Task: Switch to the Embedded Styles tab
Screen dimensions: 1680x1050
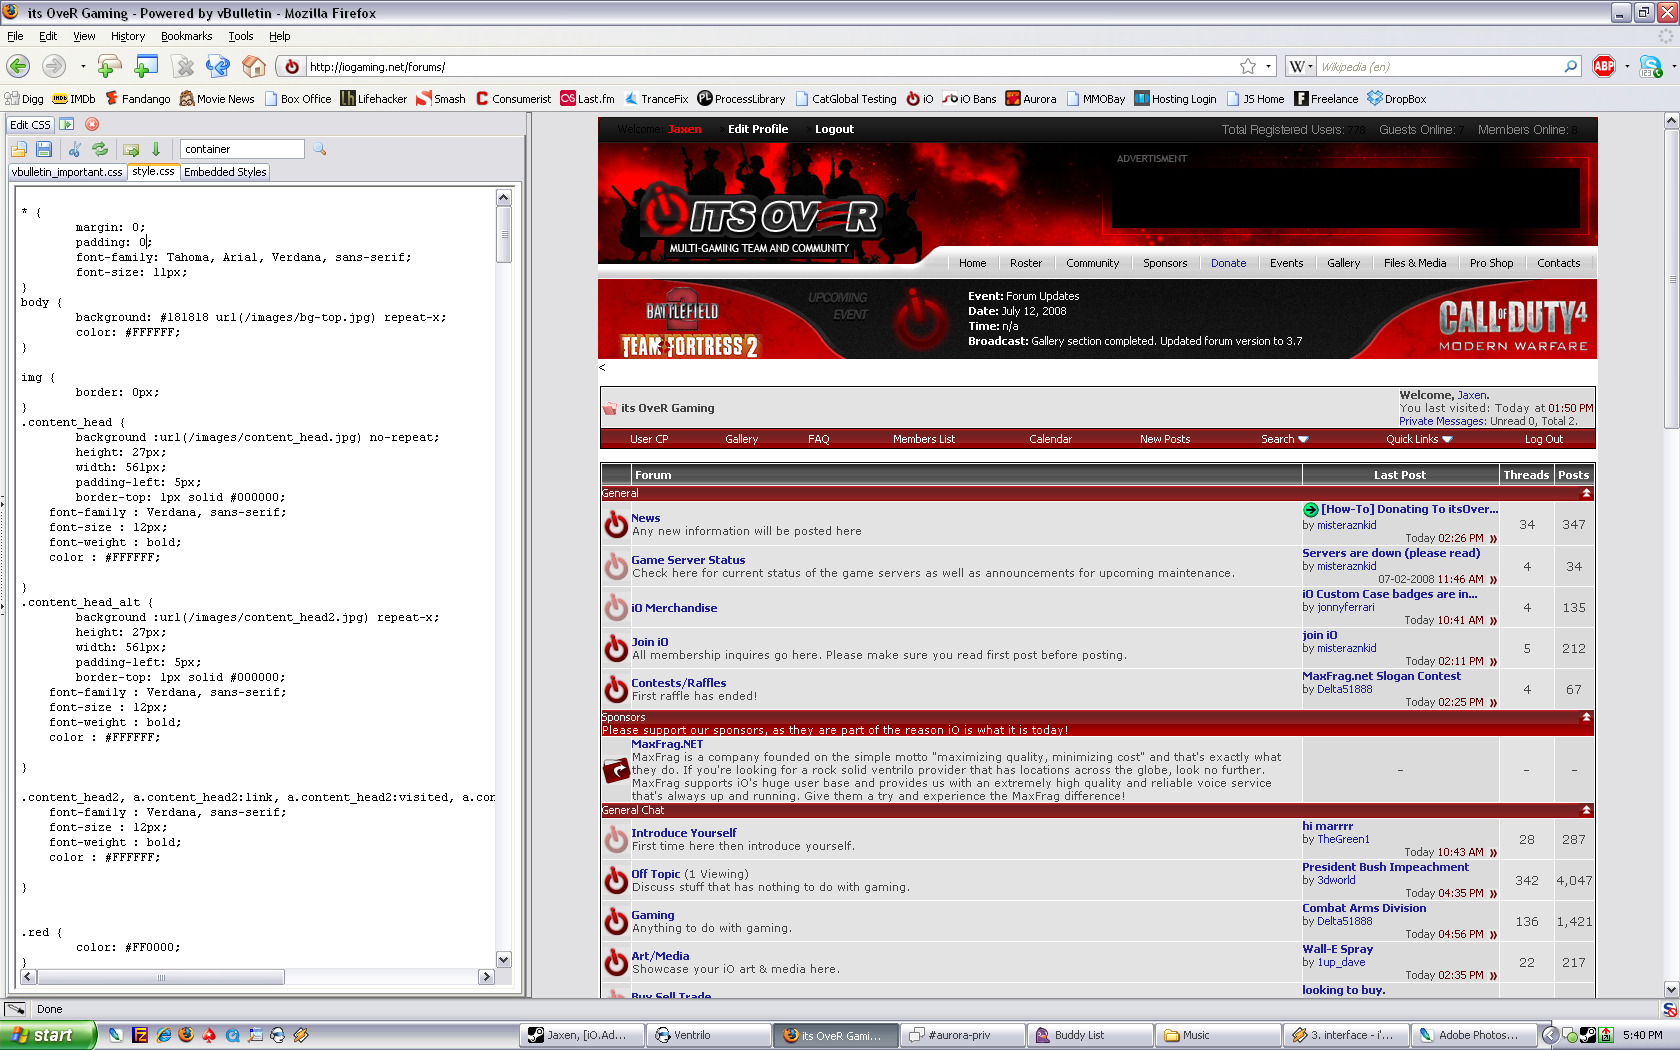Action: 225,172
